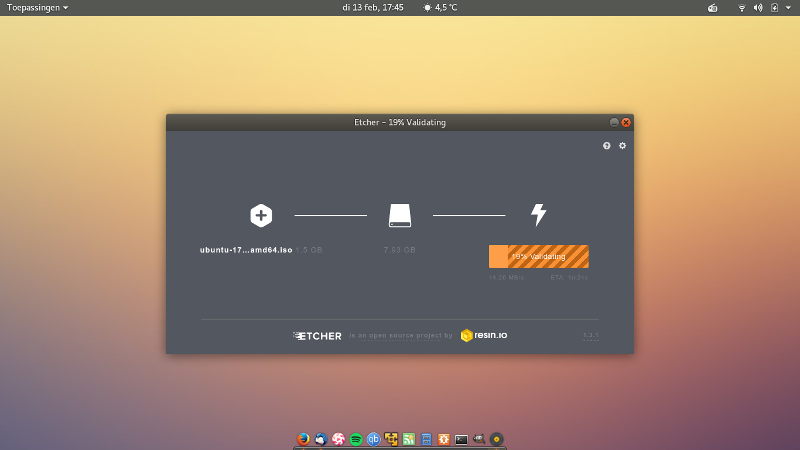The height and width of the screenshot is (450, 800).
Task: Open the weather indicator showing 4,5 °C
Action: pyautogui.click(x=440, y=8)
